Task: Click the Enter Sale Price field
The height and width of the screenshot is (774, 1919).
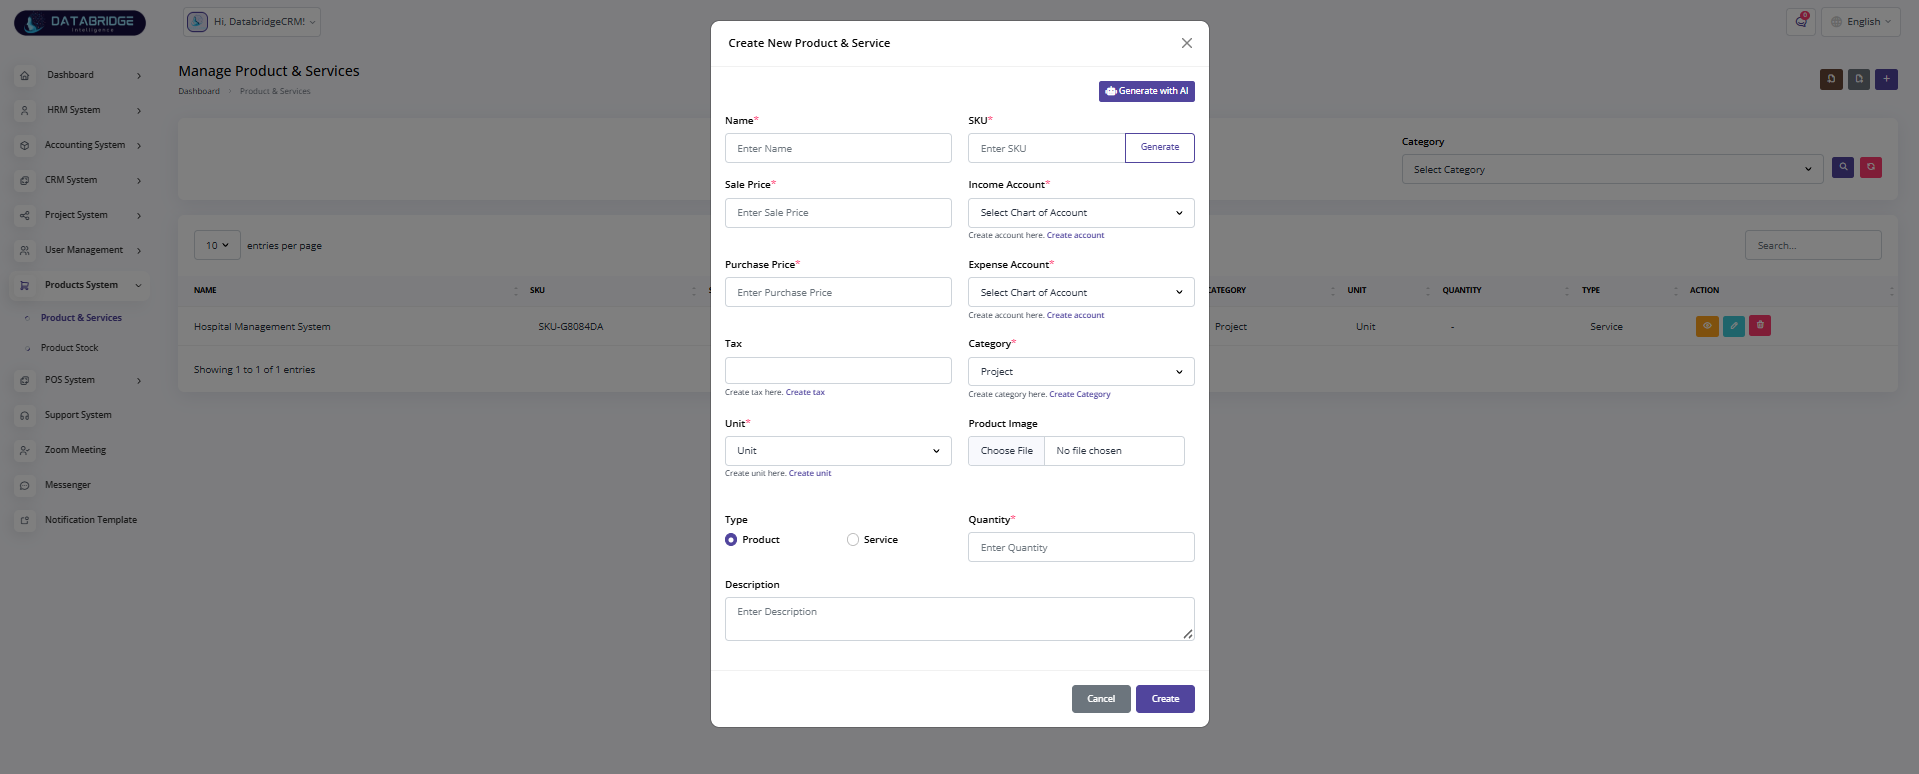Action: coord(838,213)
